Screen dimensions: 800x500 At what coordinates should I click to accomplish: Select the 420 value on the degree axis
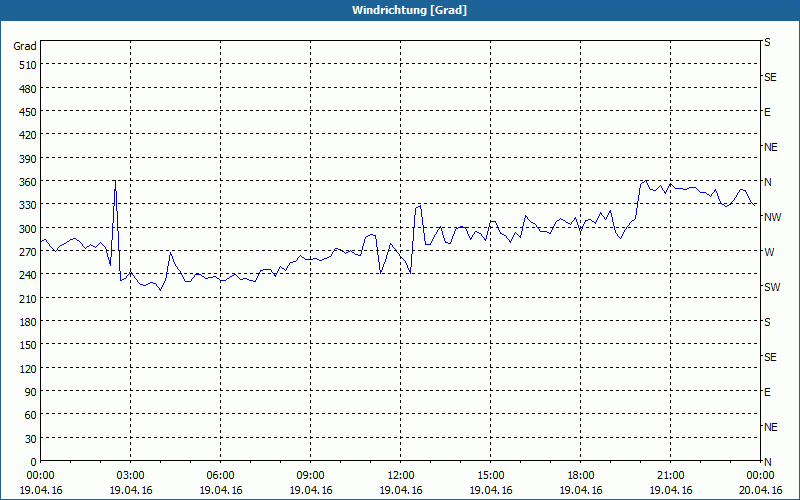point(28,135)
